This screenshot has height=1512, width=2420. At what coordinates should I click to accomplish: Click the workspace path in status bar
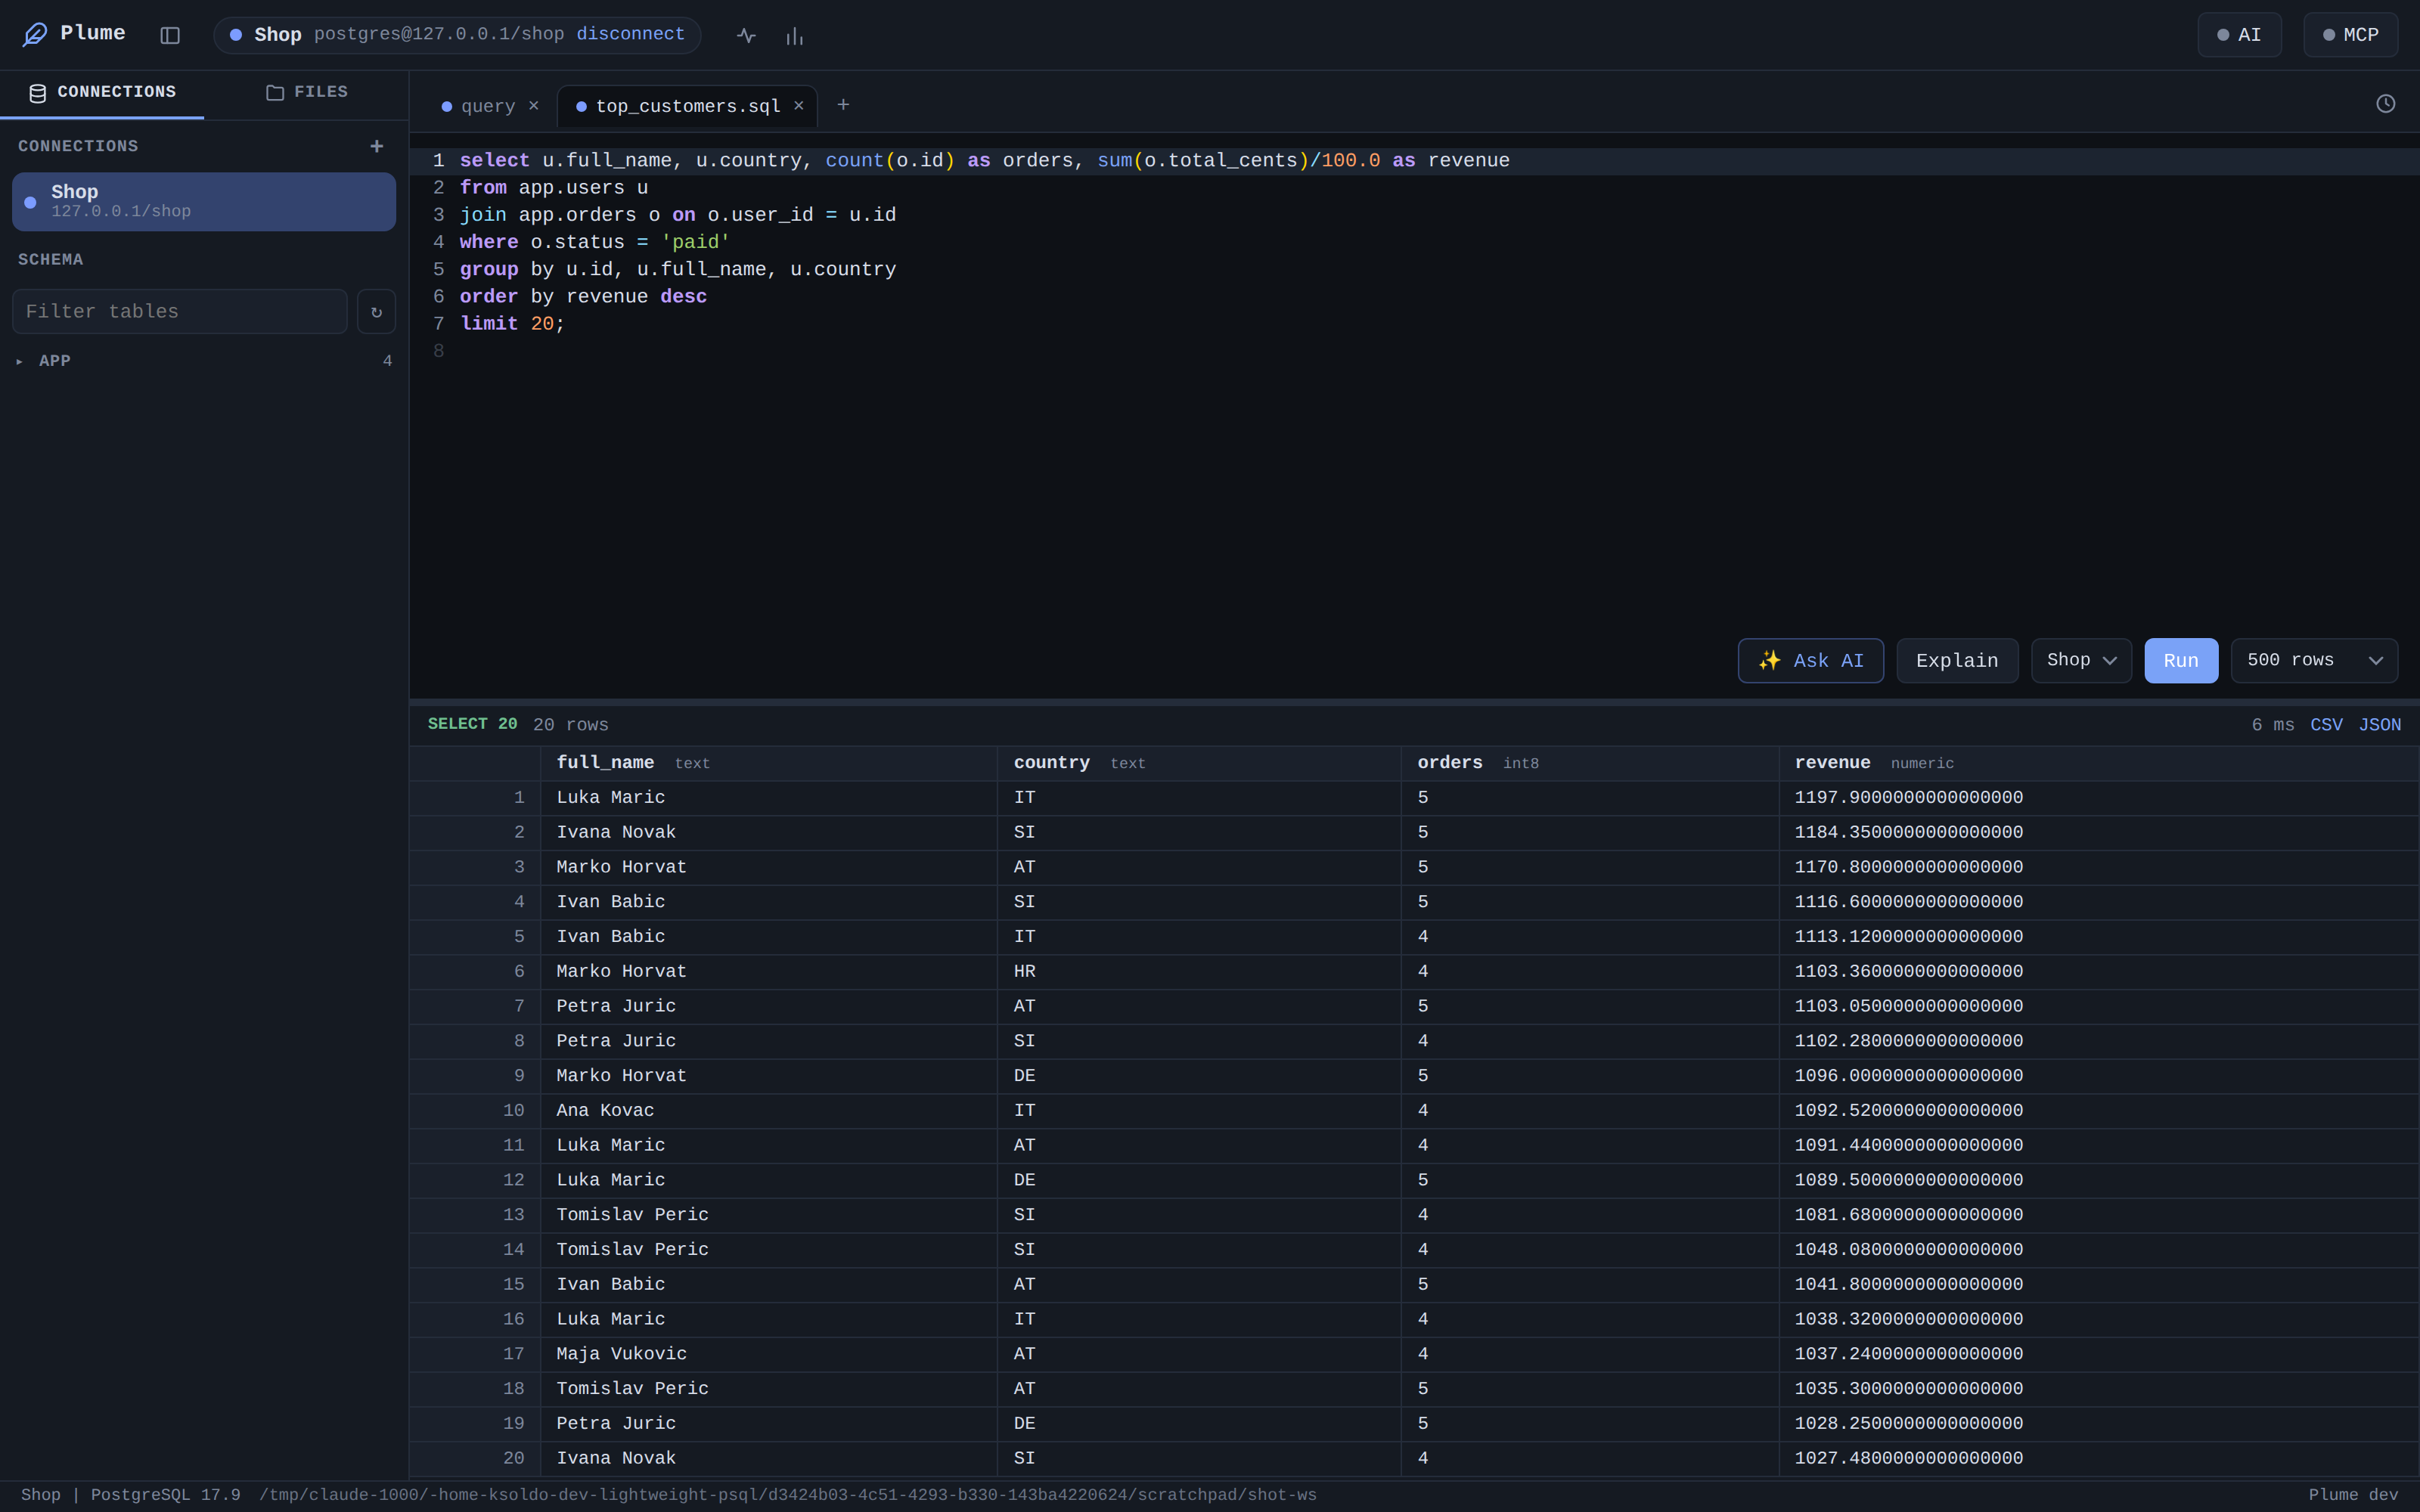click(787, 1496)
